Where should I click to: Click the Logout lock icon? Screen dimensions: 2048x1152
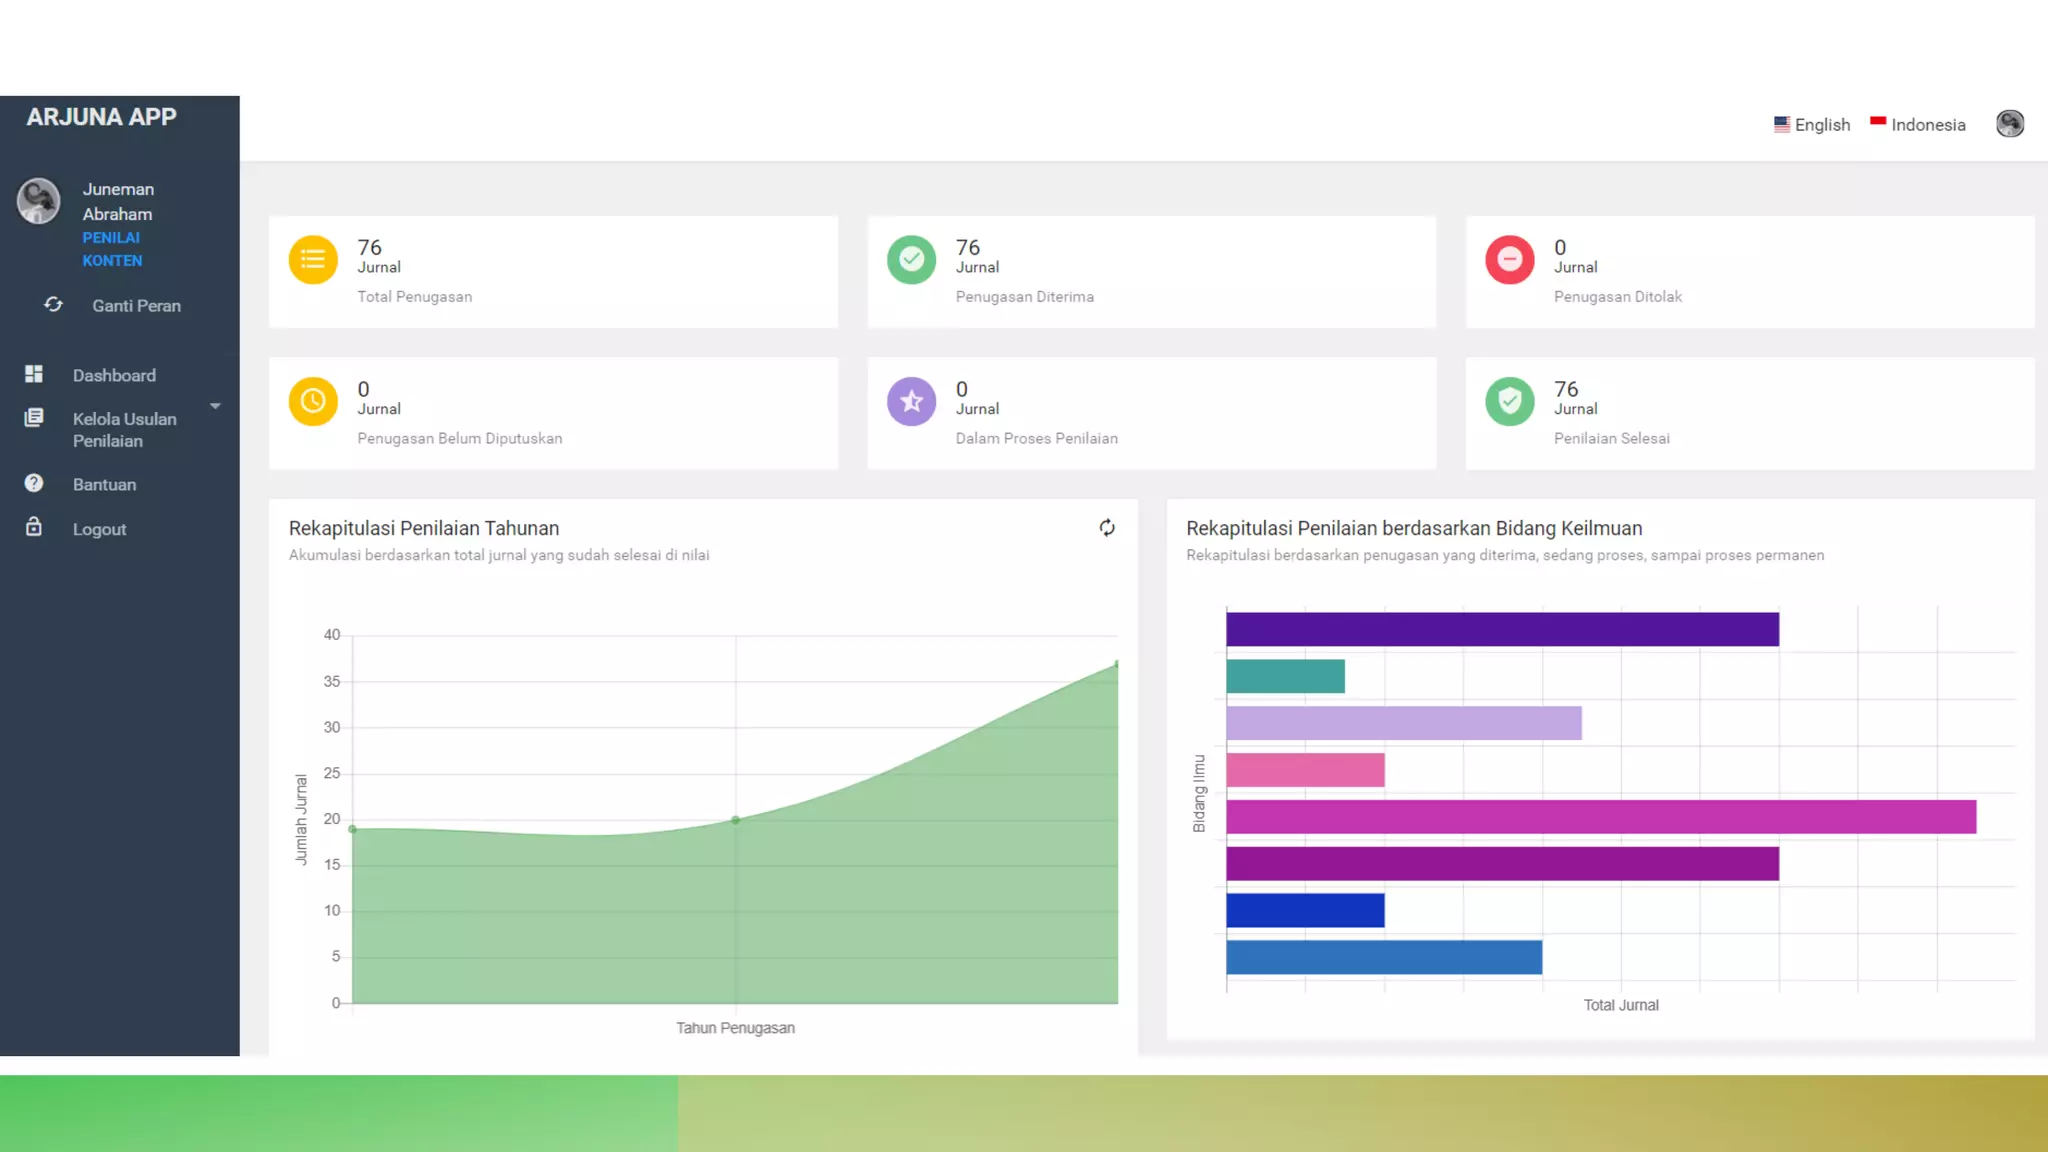(x=34, y=528)
